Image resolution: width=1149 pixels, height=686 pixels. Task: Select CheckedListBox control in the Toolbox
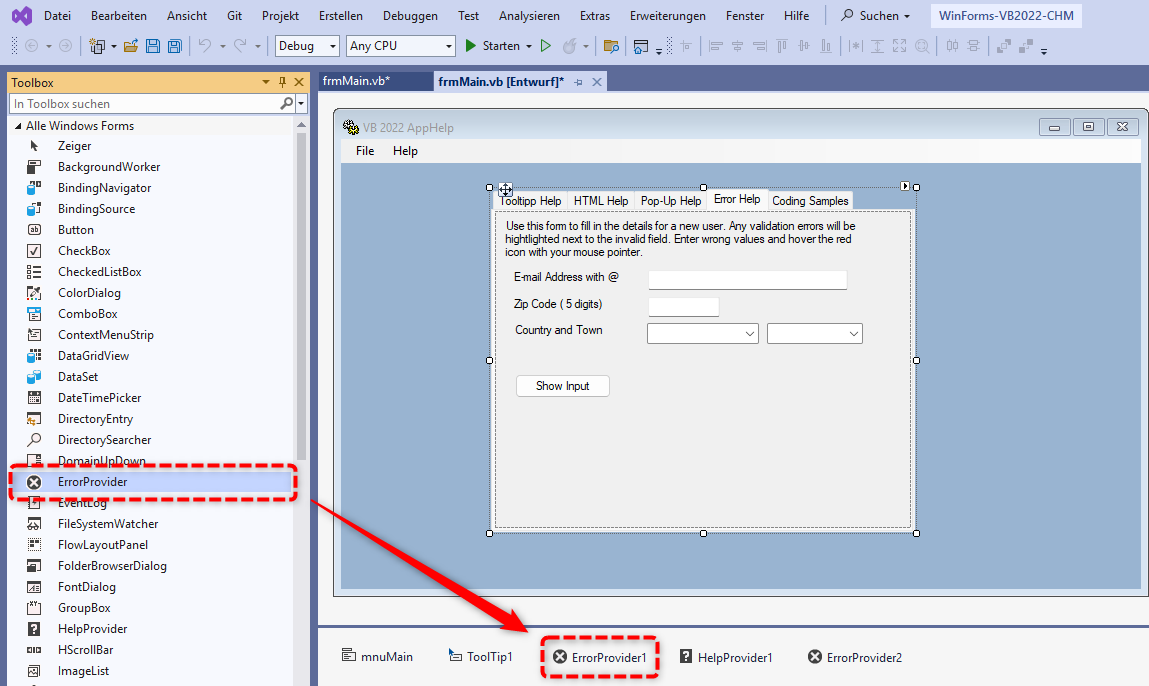(x=99, y=272)
